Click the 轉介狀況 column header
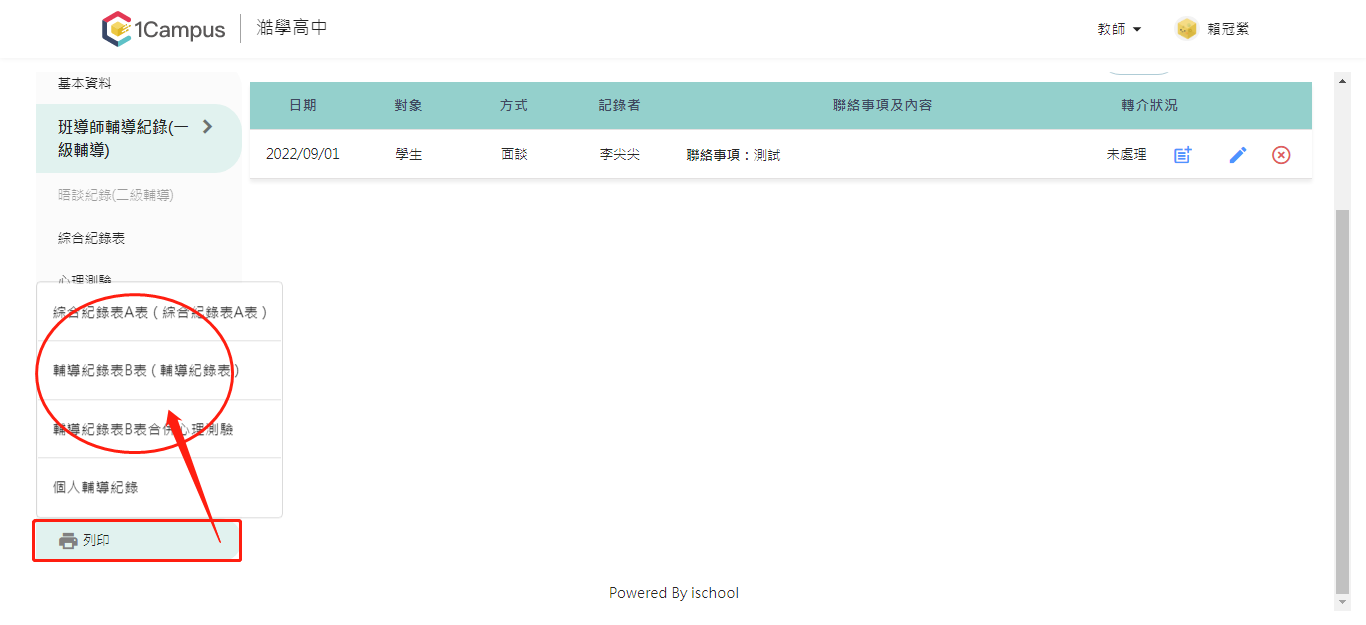This screenshot has width=1366, height=625. point(1149,105)
